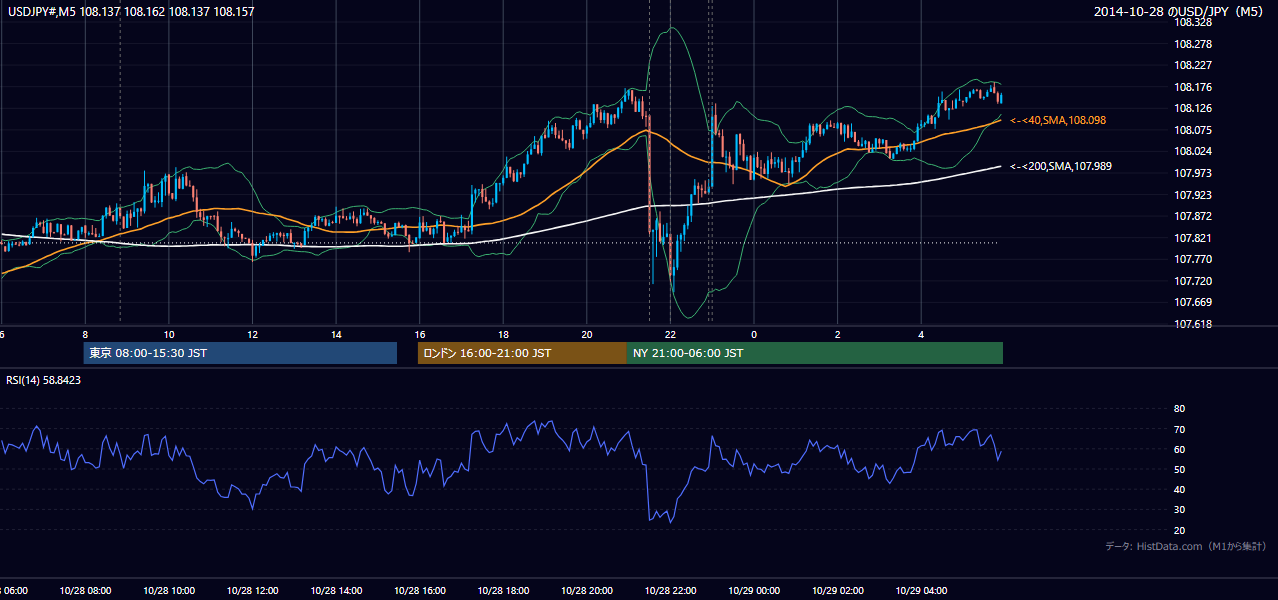Click the 10/28 20:00 time label

point(587,590)
